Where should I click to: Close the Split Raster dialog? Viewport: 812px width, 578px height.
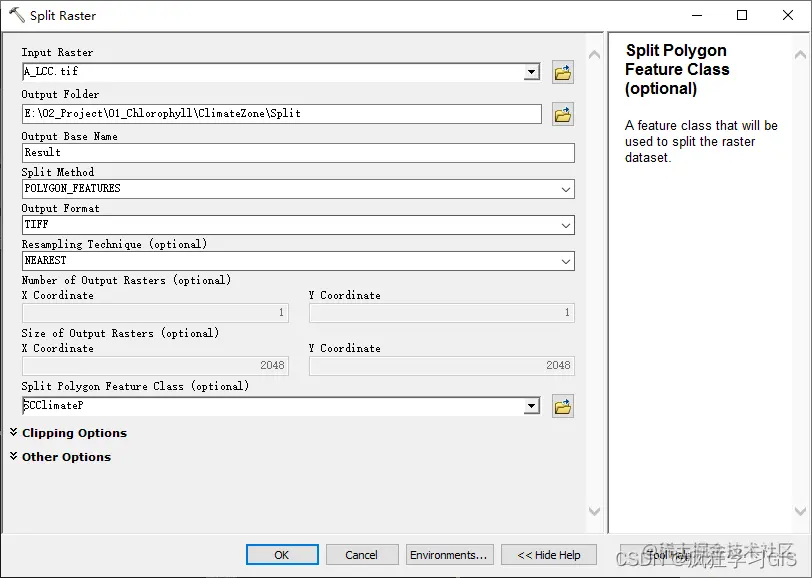788,16
